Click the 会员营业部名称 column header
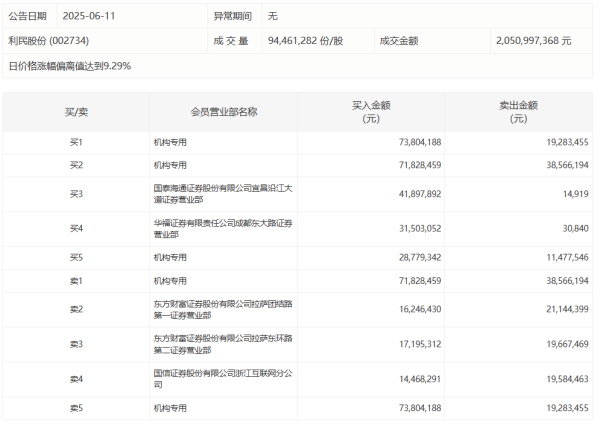 tap(224, 112)
